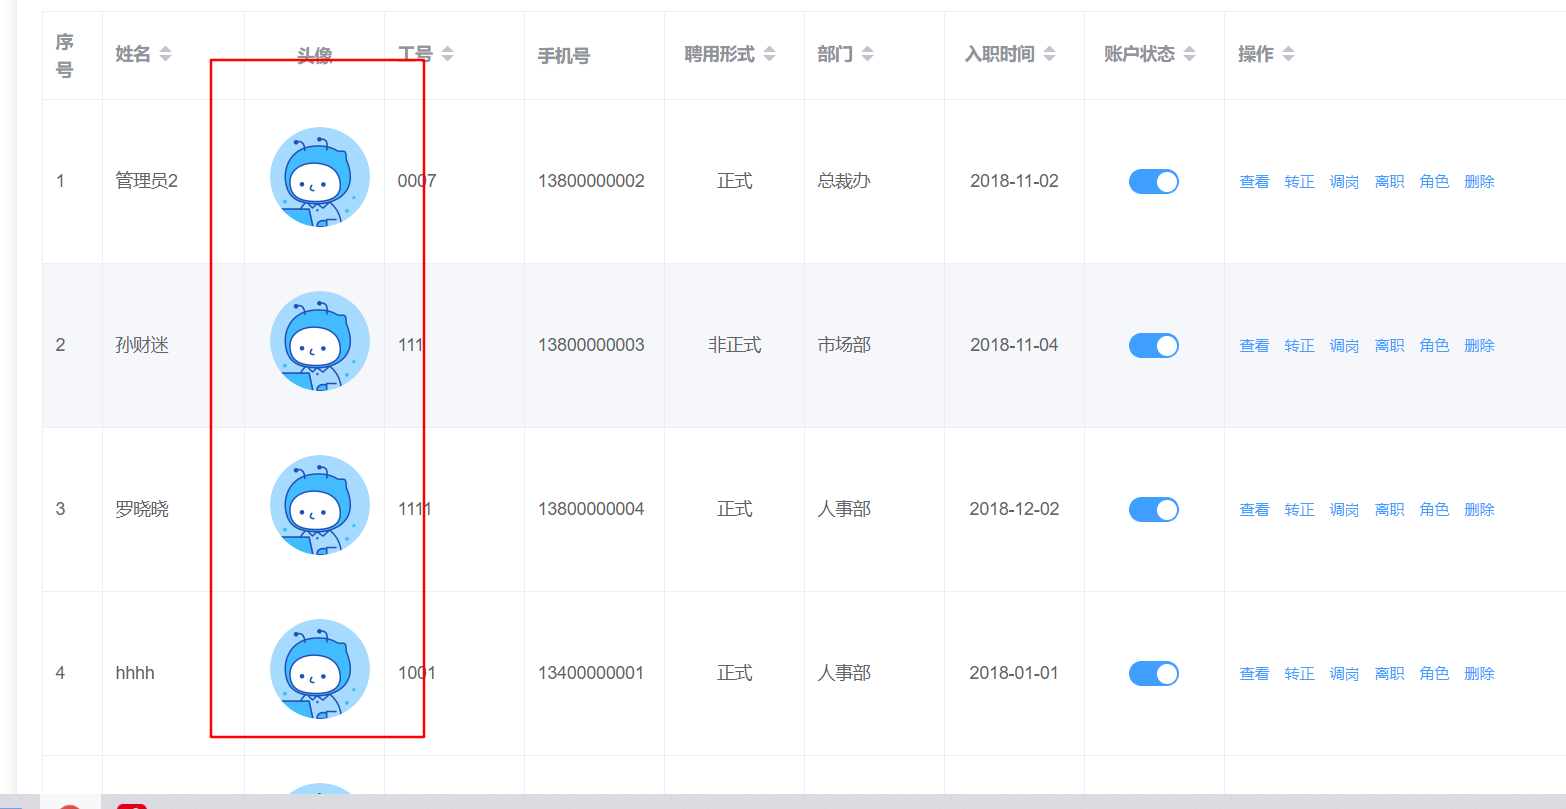This screenshot has width=1566, height=809.
Task: Click phone number 13800000003
Action: tap(591, 345)
